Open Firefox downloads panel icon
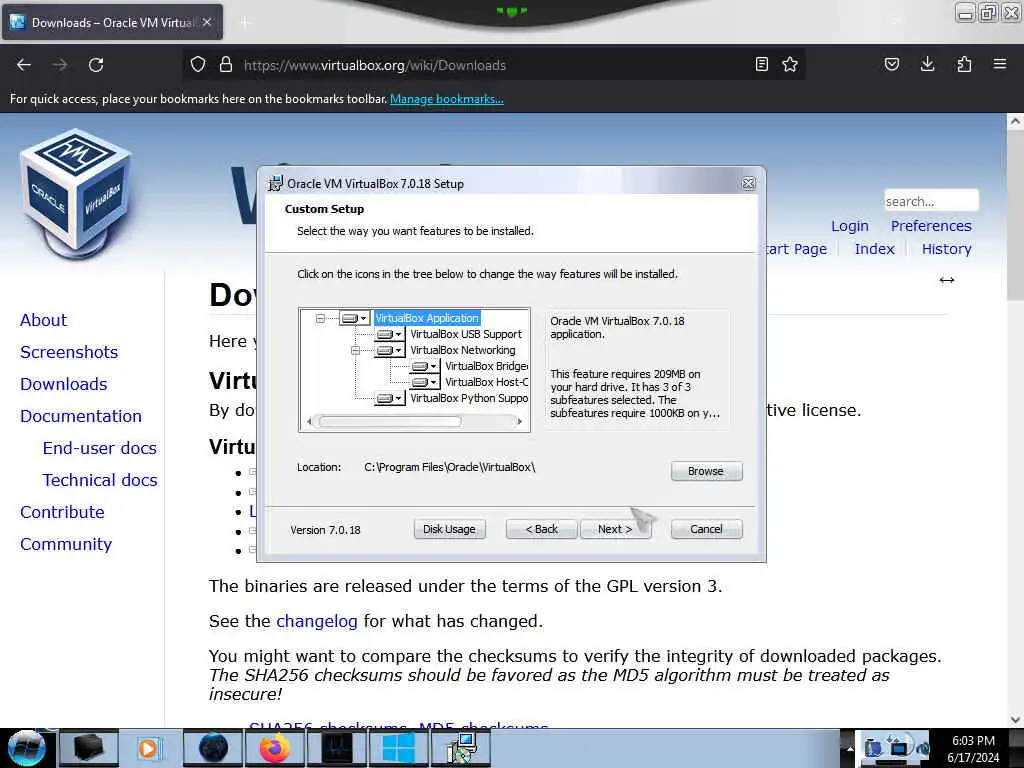 (927, 64)
